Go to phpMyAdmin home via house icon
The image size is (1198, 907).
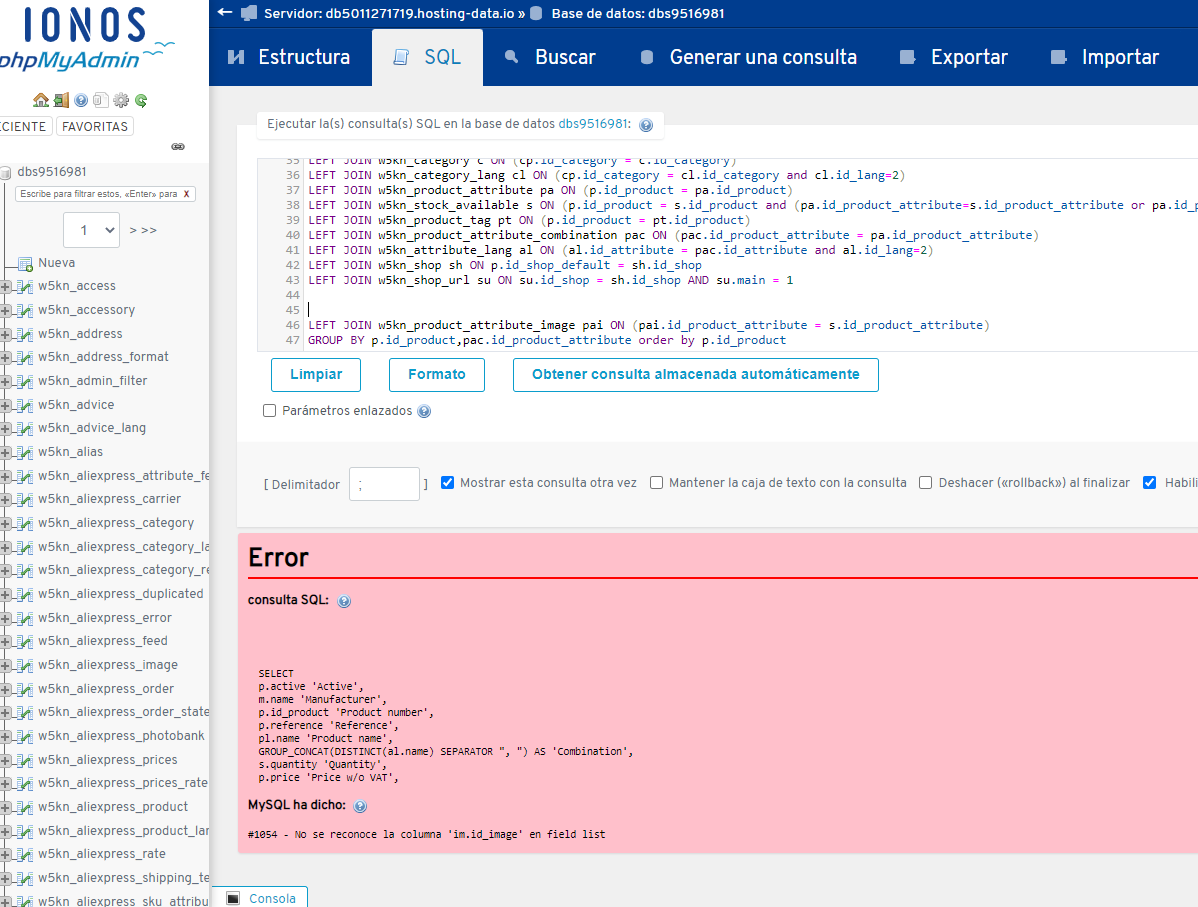pos(40,100)
